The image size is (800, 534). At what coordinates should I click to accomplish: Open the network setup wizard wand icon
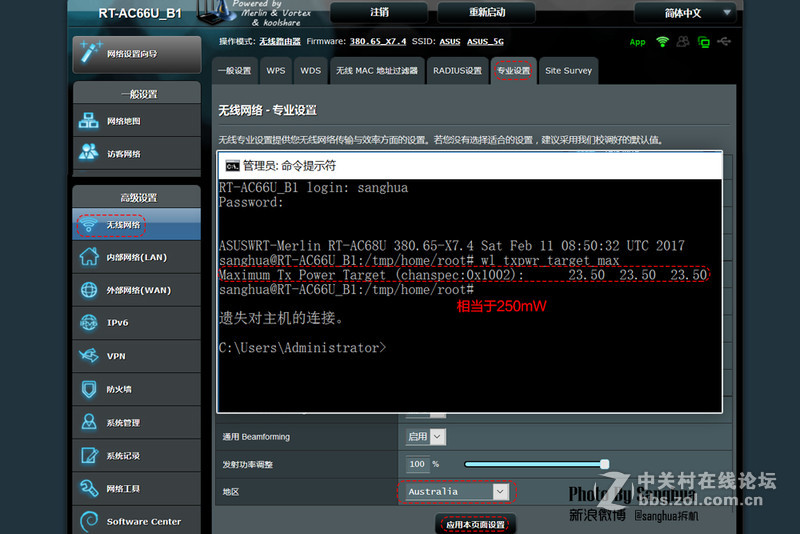(x=90, y=52)
